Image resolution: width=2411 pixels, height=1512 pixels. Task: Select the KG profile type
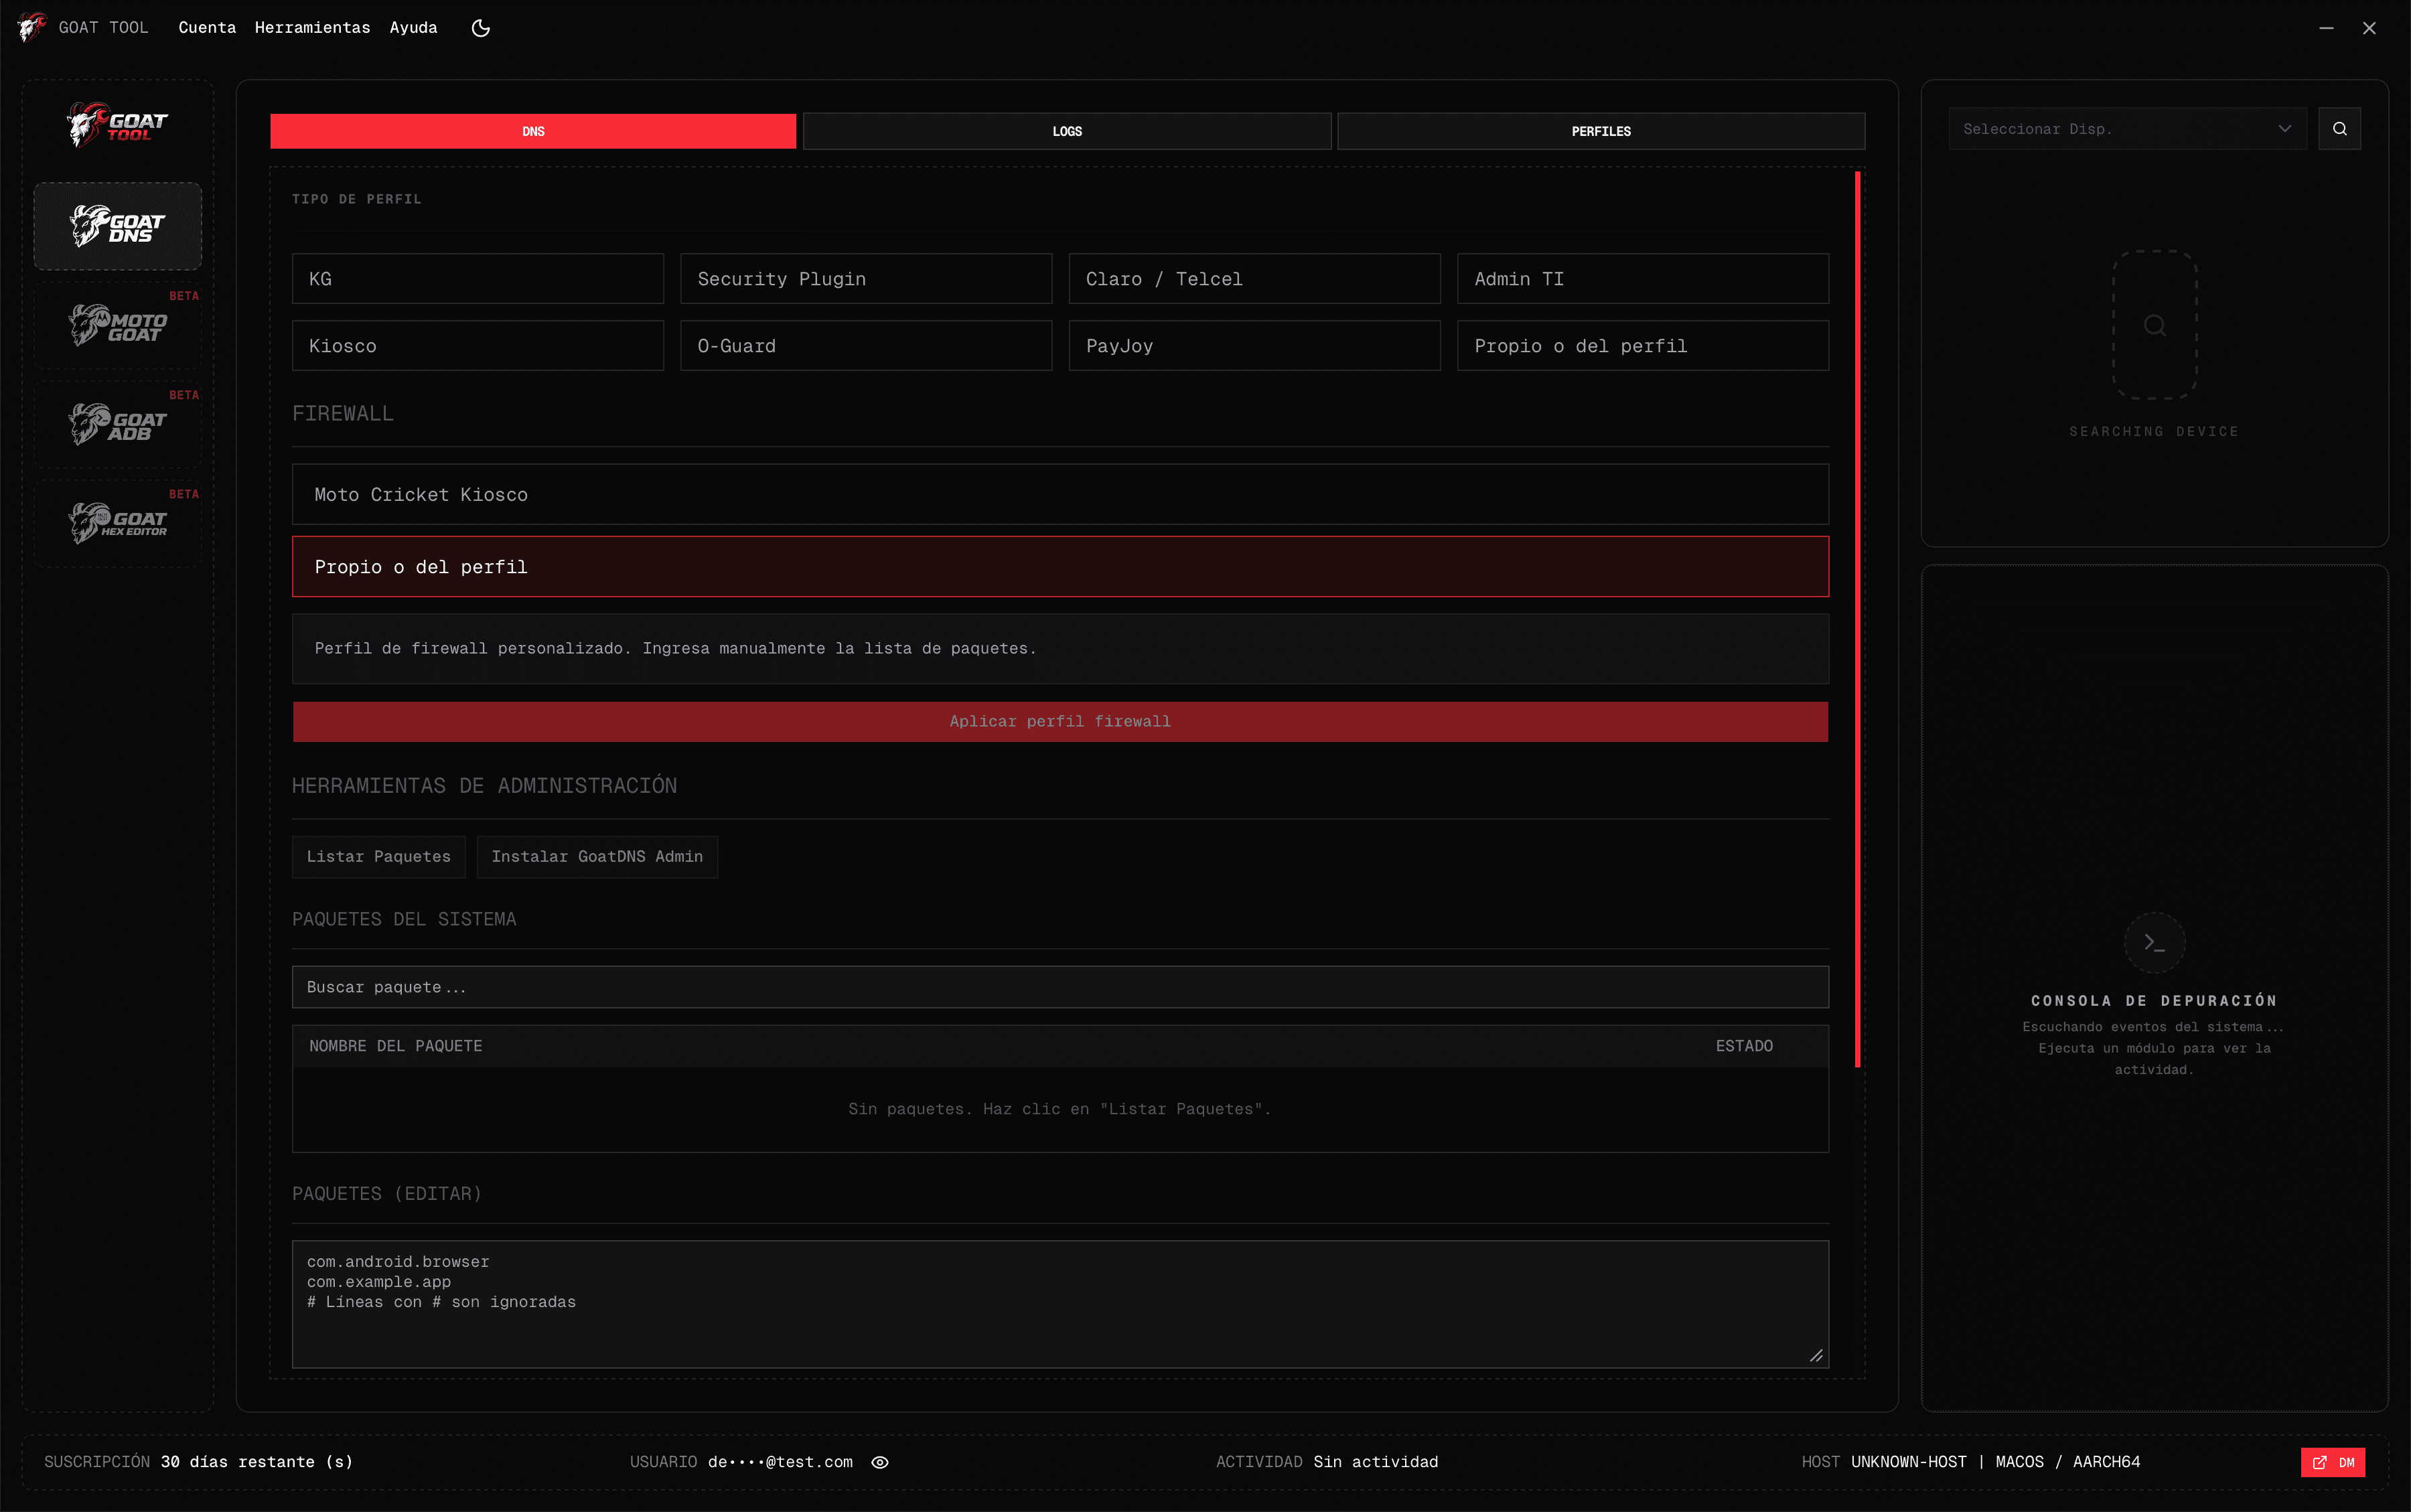point(478,279)
